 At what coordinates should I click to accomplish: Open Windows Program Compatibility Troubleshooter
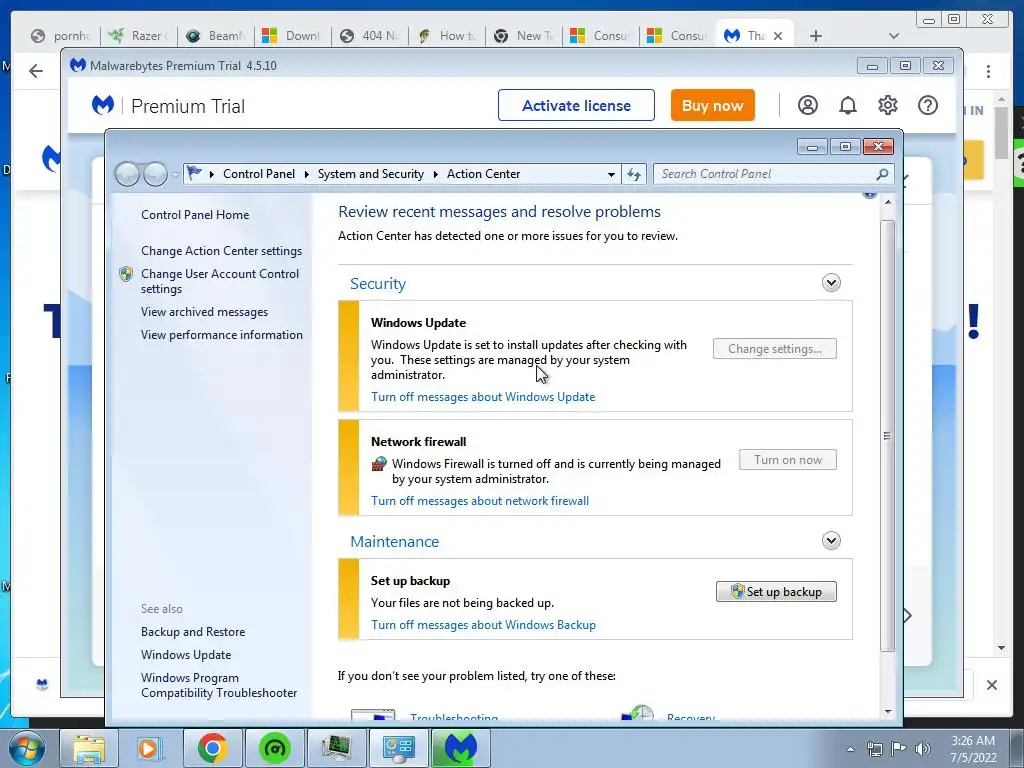point(219,685)
